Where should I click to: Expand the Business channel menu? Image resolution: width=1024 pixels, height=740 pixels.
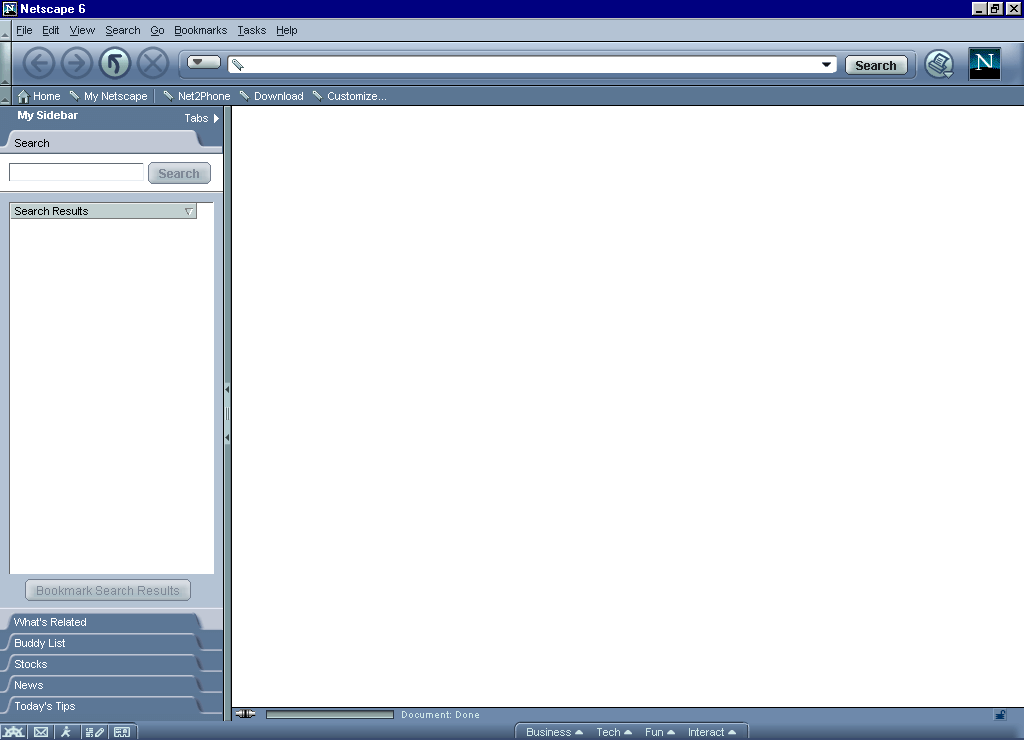coord(554,732)
